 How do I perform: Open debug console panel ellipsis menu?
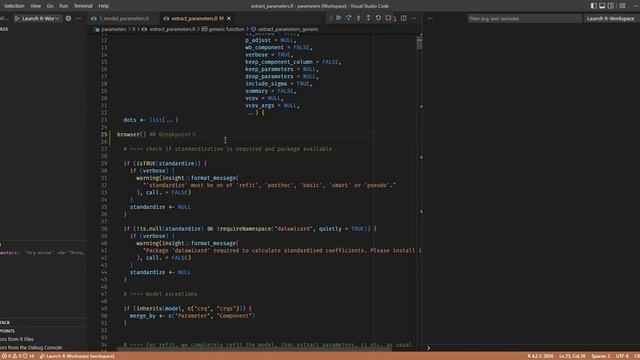coord(430,18)
